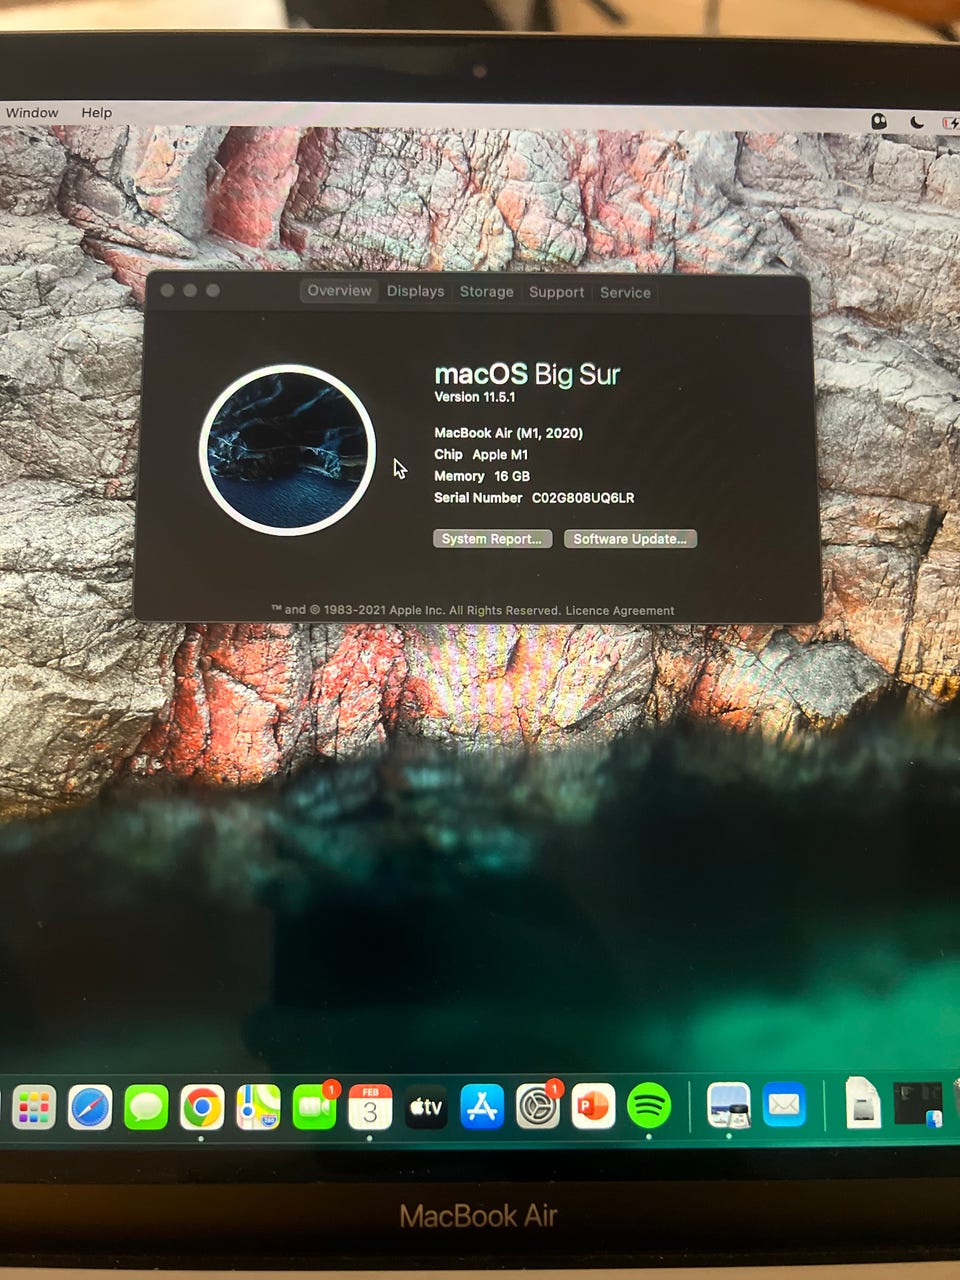Screen dimensions: 960x1280
Task: Launch the Apple TV app
Action: pyautogui.click(x=426, y=1107)
